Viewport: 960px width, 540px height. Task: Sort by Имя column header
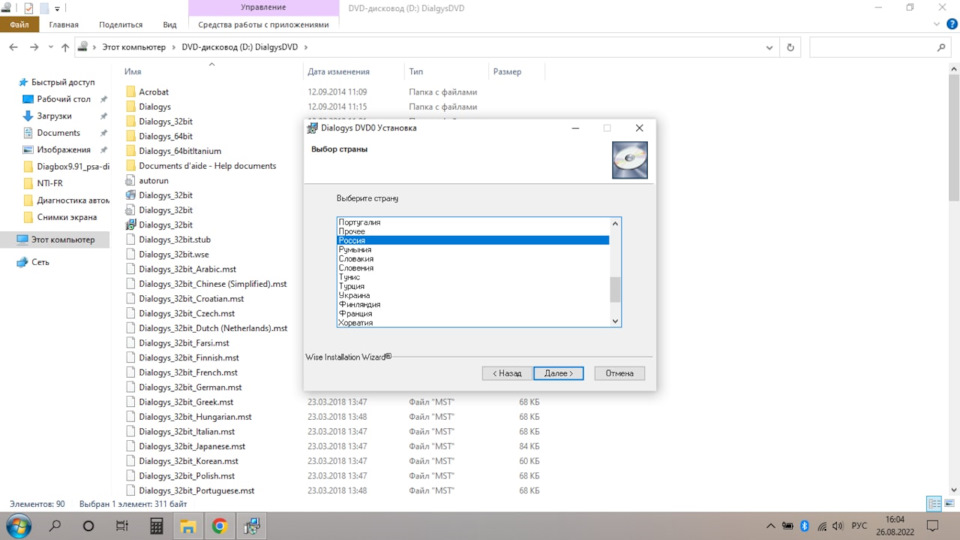[x=132, y=72]
